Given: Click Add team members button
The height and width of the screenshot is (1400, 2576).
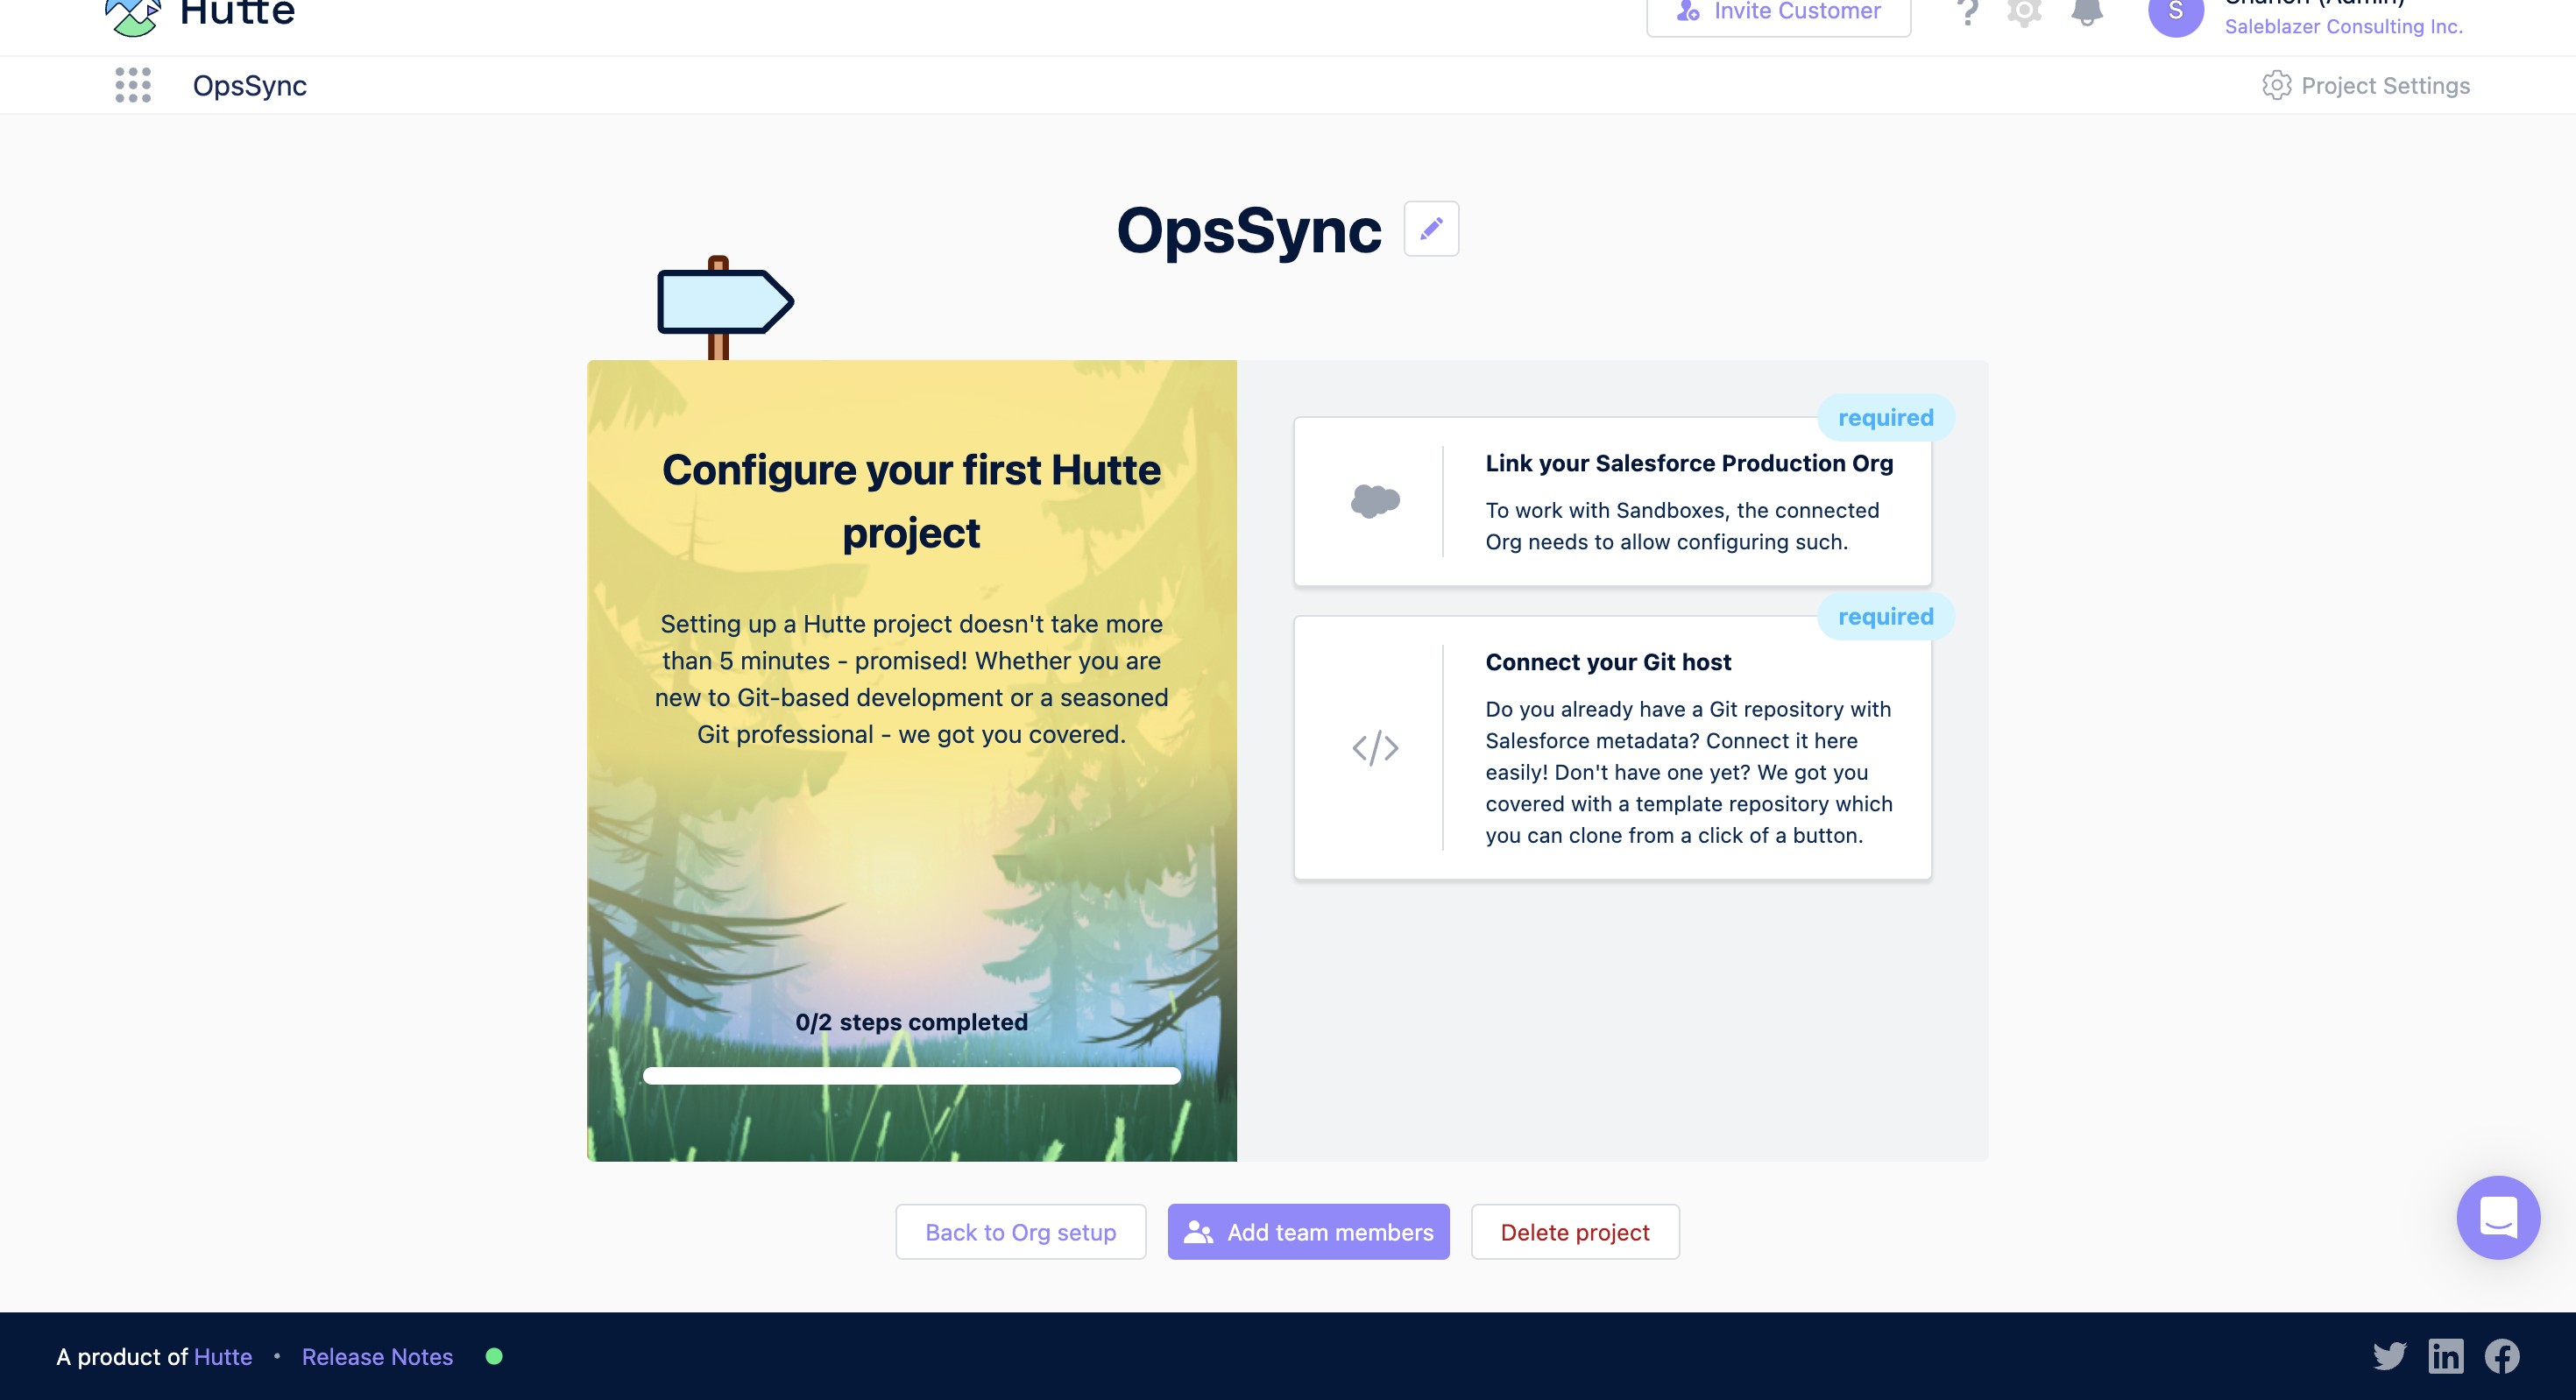Looking at the screenshot, I should coord(1308,1232).
